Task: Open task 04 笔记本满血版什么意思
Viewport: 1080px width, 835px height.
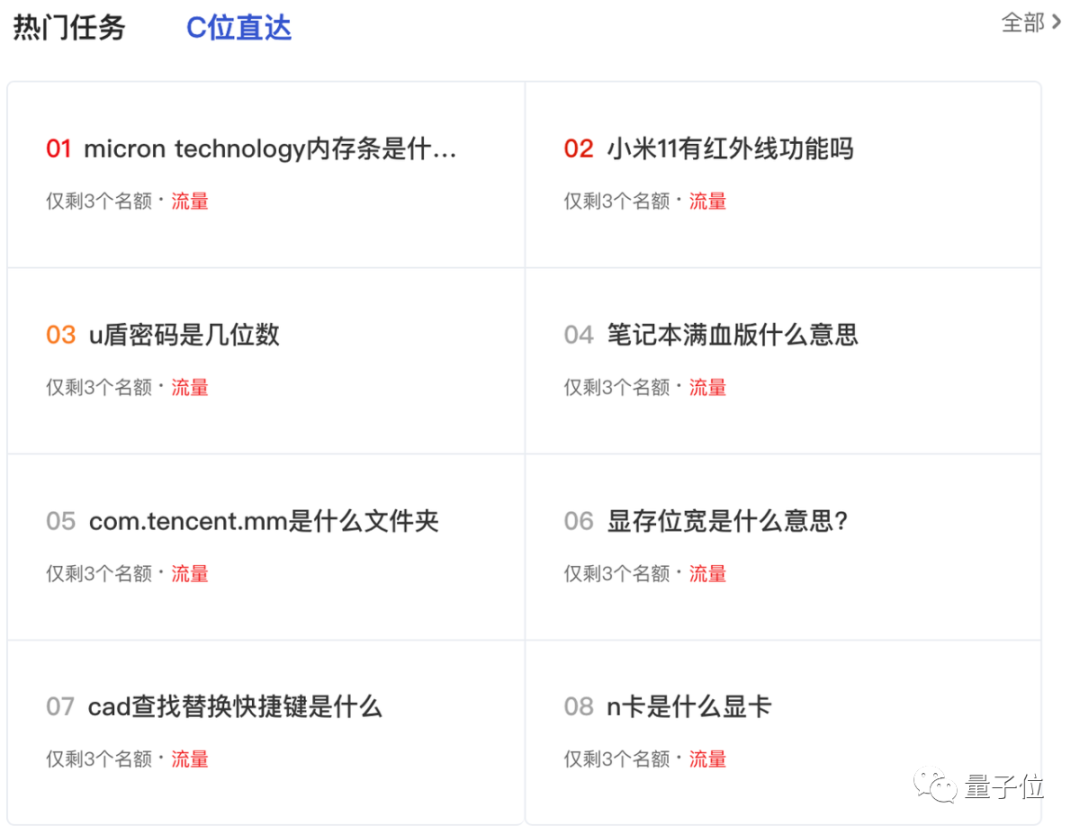Action: coord(732,335)
